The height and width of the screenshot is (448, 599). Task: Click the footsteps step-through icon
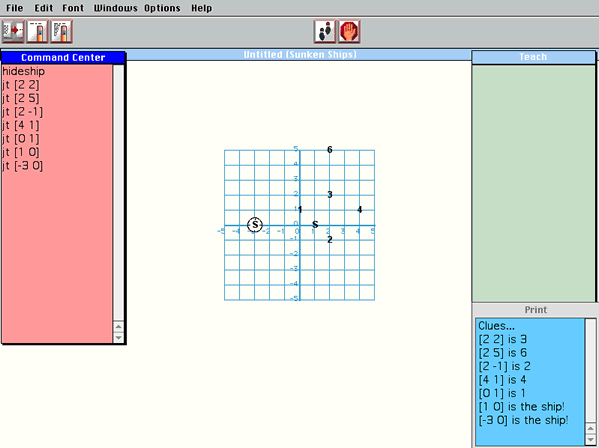[325, 31]
